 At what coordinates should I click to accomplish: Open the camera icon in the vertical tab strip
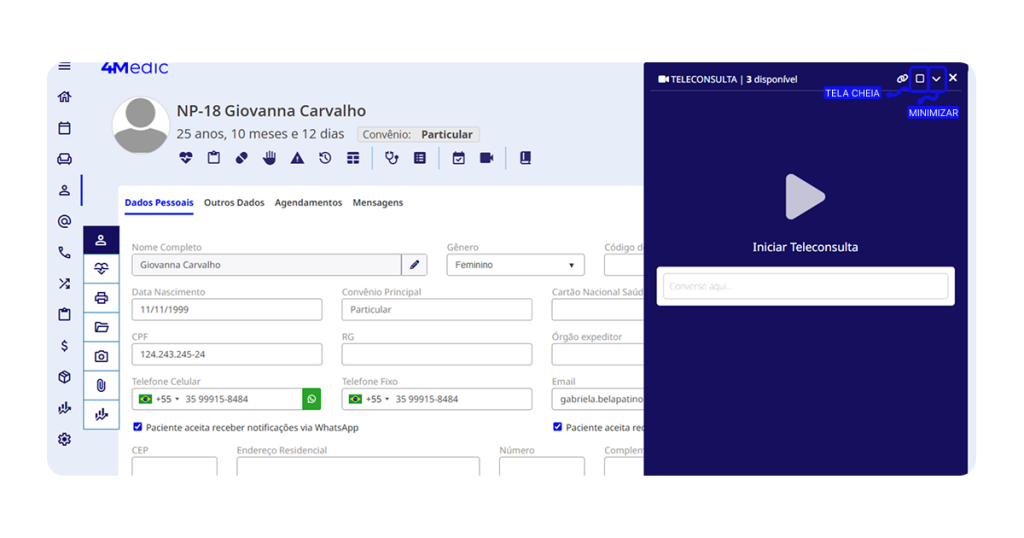click(x=101, y=356)
